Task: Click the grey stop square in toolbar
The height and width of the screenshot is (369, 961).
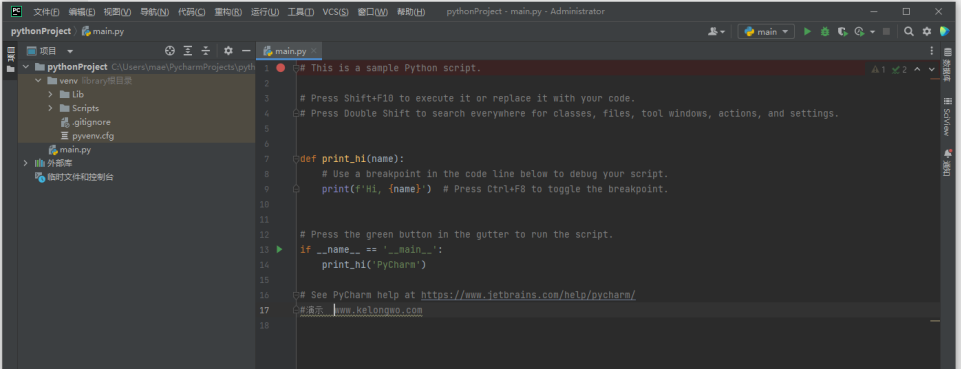Action: pos(886,31)
